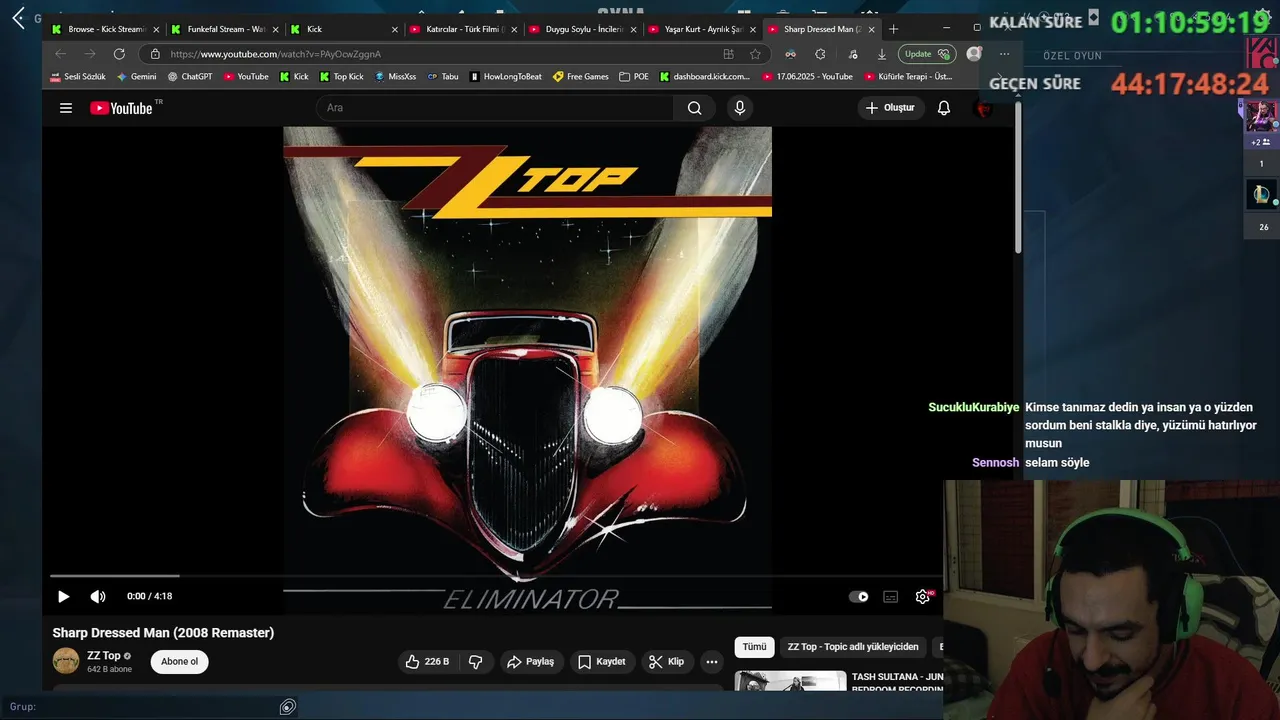The height and width of the screenshot is (720, 1280).
Task: Open the Sesli Sözlük bookmark
Action: (x=78, y=76)
